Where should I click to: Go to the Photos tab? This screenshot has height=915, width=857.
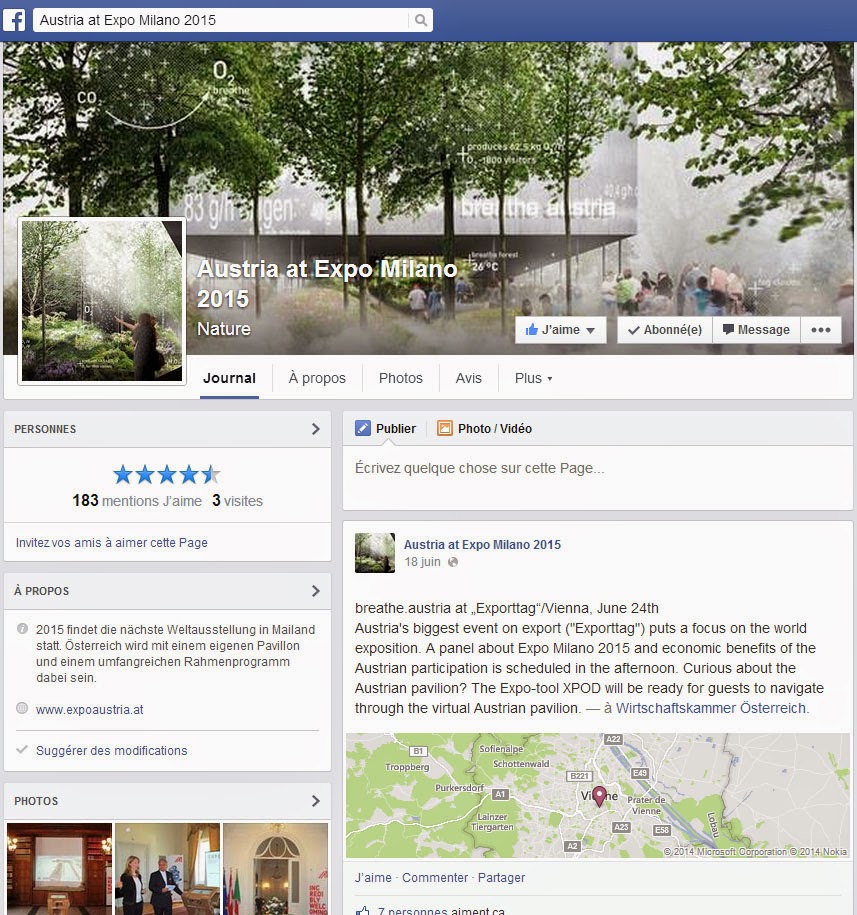tap(401, 378)
